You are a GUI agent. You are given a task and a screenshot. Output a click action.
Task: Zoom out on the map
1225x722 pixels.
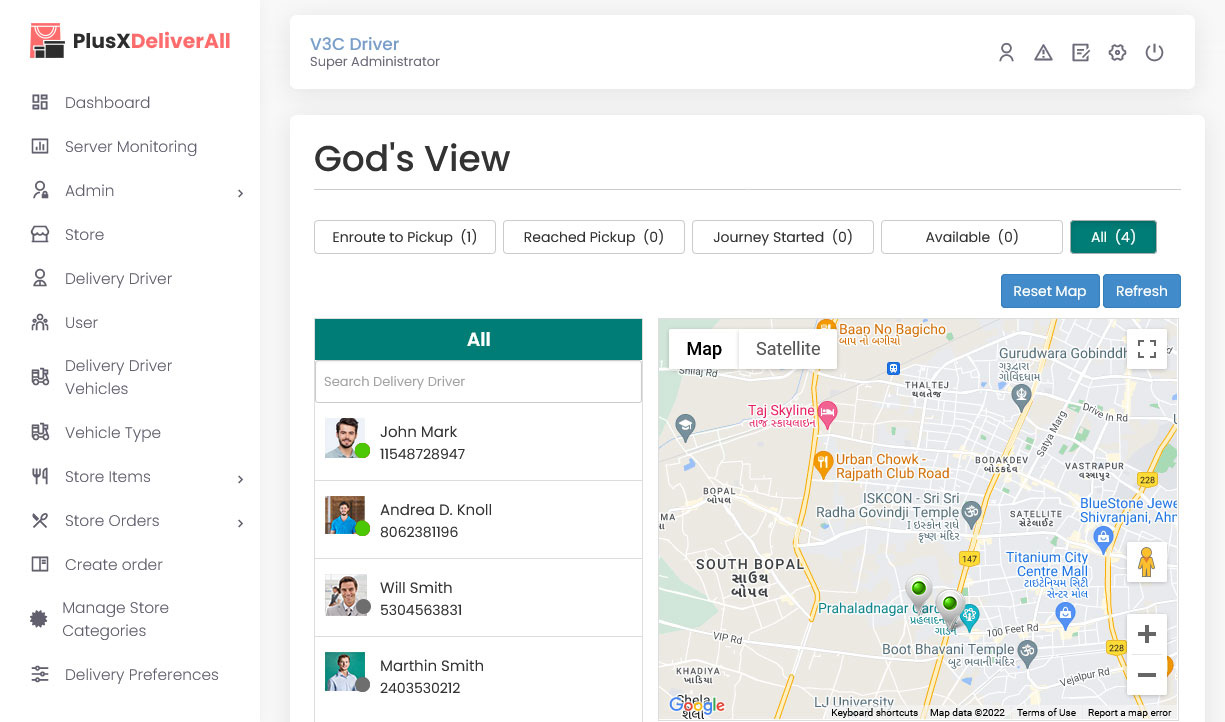pyautogui.click(x=1147, y=675)
